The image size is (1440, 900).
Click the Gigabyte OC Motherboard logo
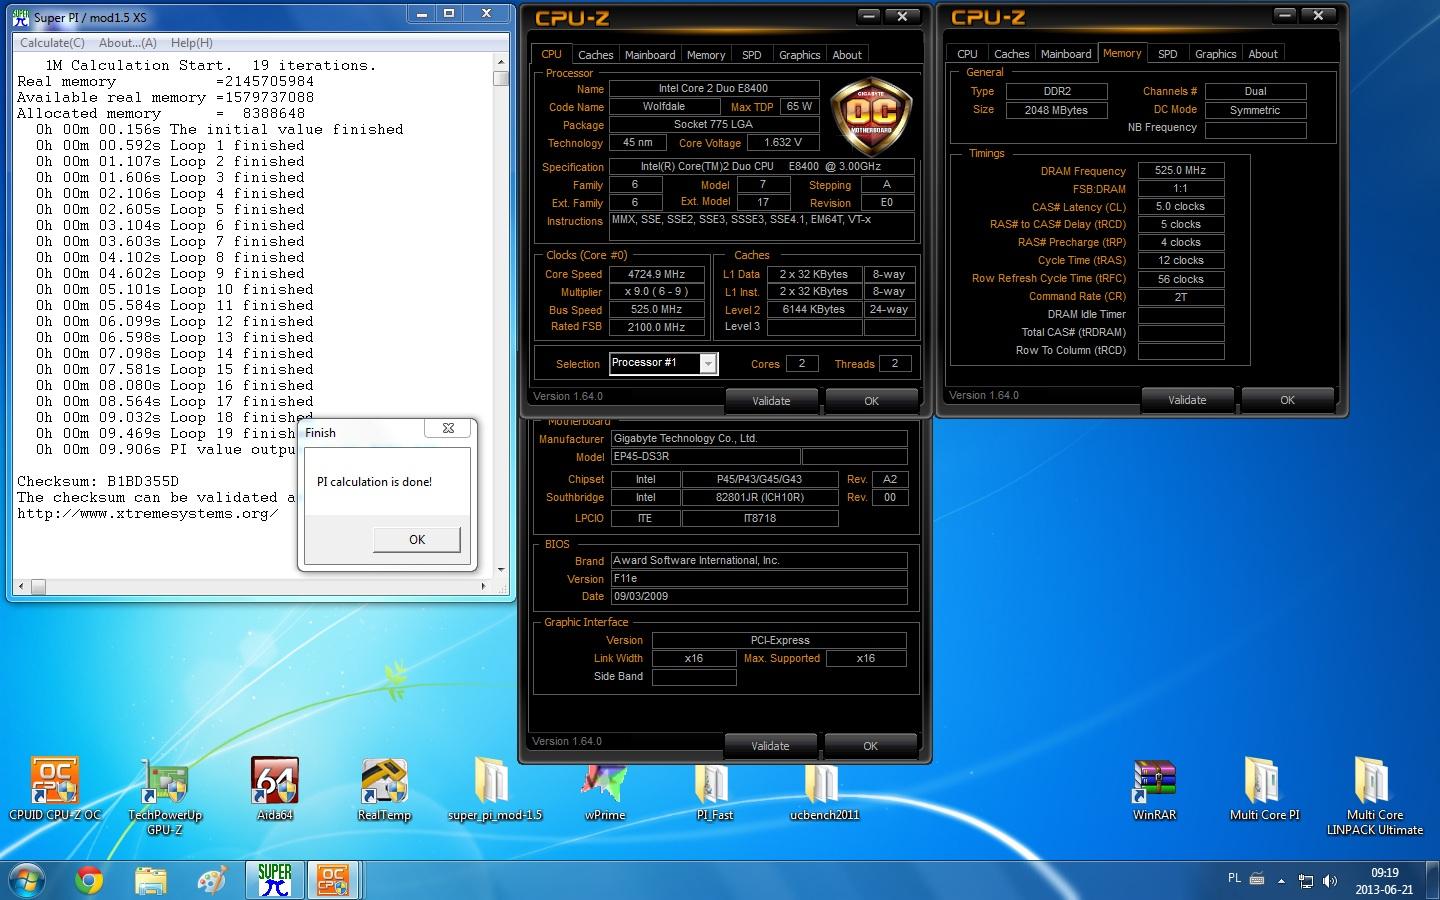(872, 117)
